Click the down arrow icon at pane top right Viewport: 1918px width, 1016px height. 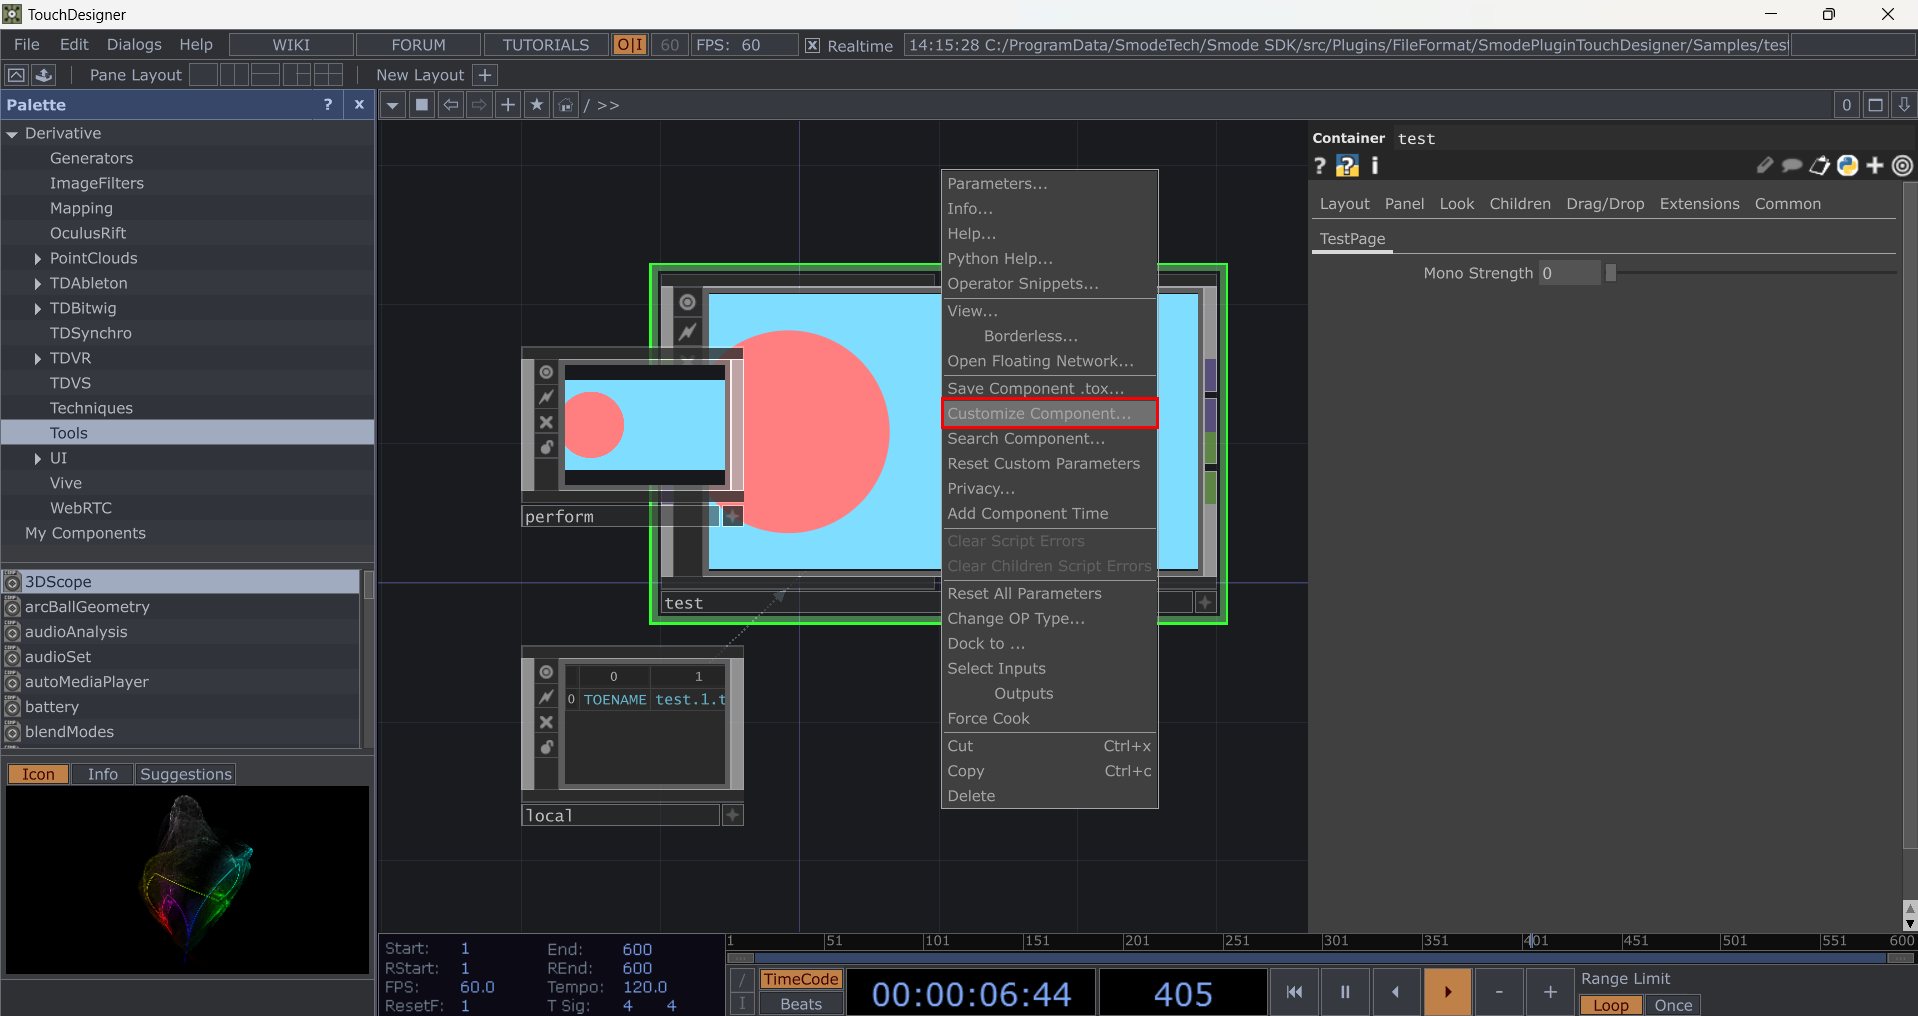point(1904,105)
